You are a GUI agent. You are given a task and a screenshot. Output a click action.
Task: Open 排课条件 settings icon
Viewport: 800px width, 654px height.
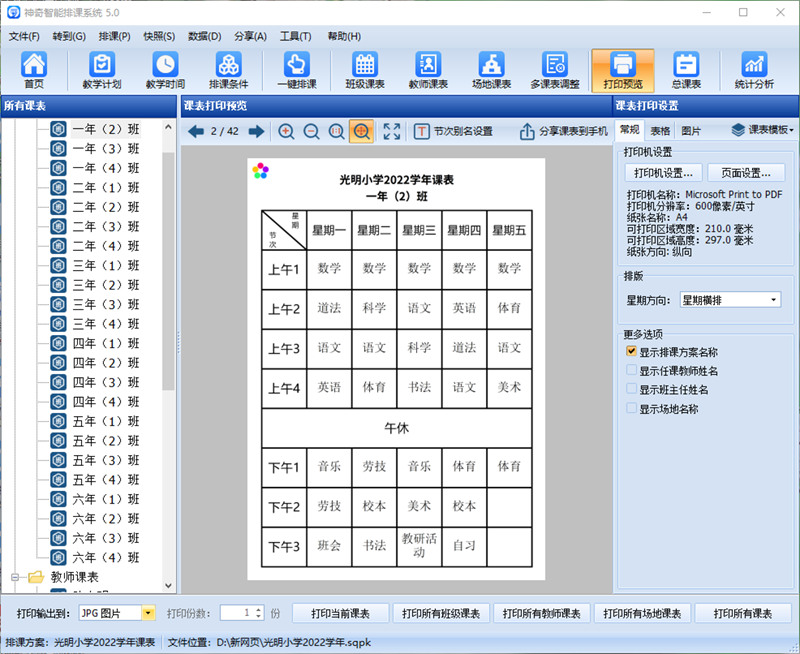tap(229, 70)
